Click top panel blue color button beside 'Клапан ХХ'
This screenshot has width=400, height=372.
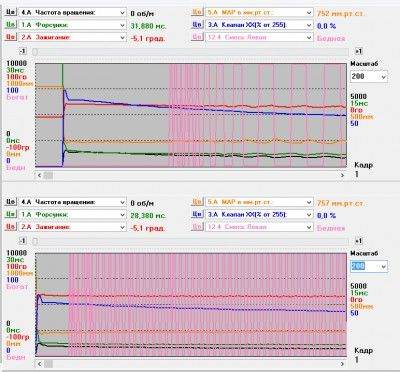click(x=197, y=25)
